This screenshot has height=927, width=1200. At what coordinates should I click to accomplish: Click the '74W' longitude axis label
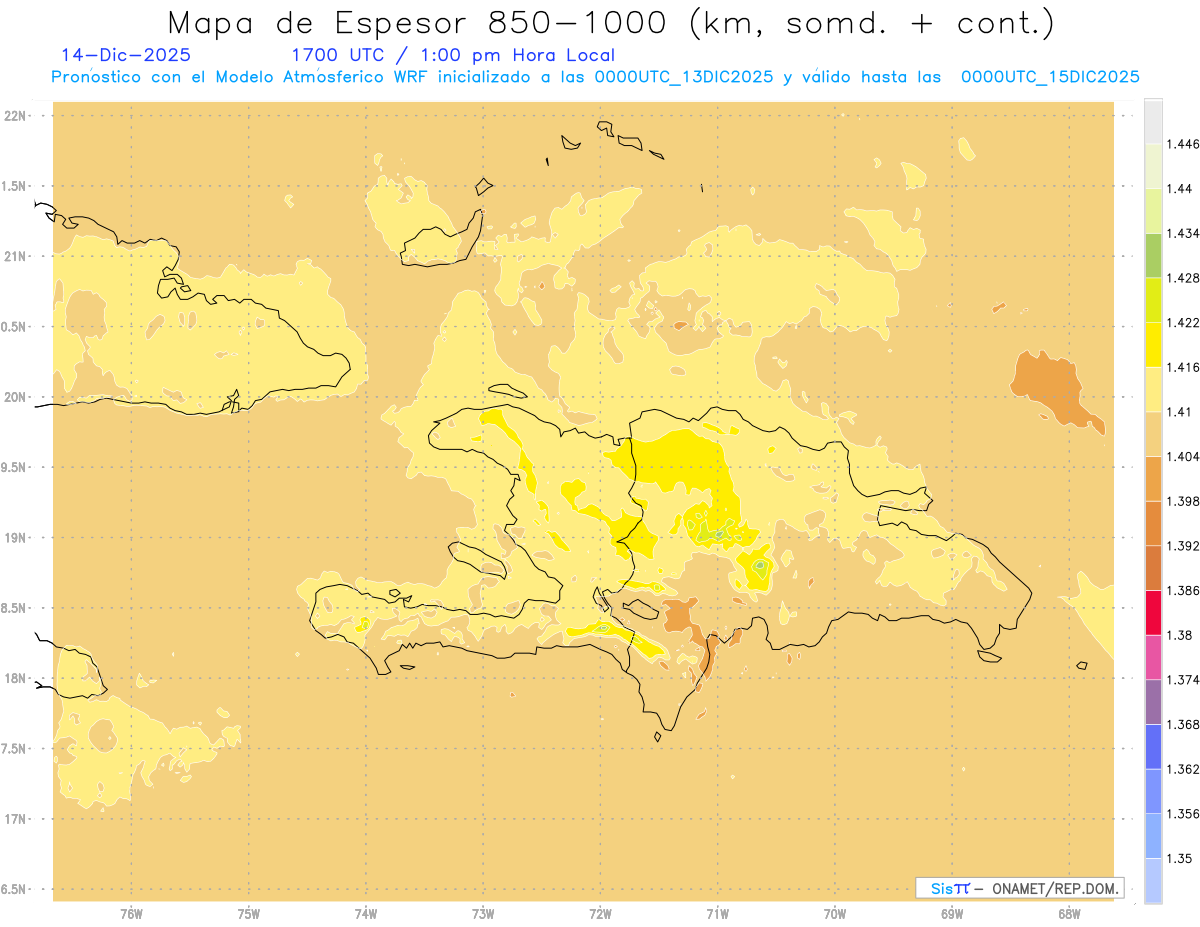click(x=366, y=914)
